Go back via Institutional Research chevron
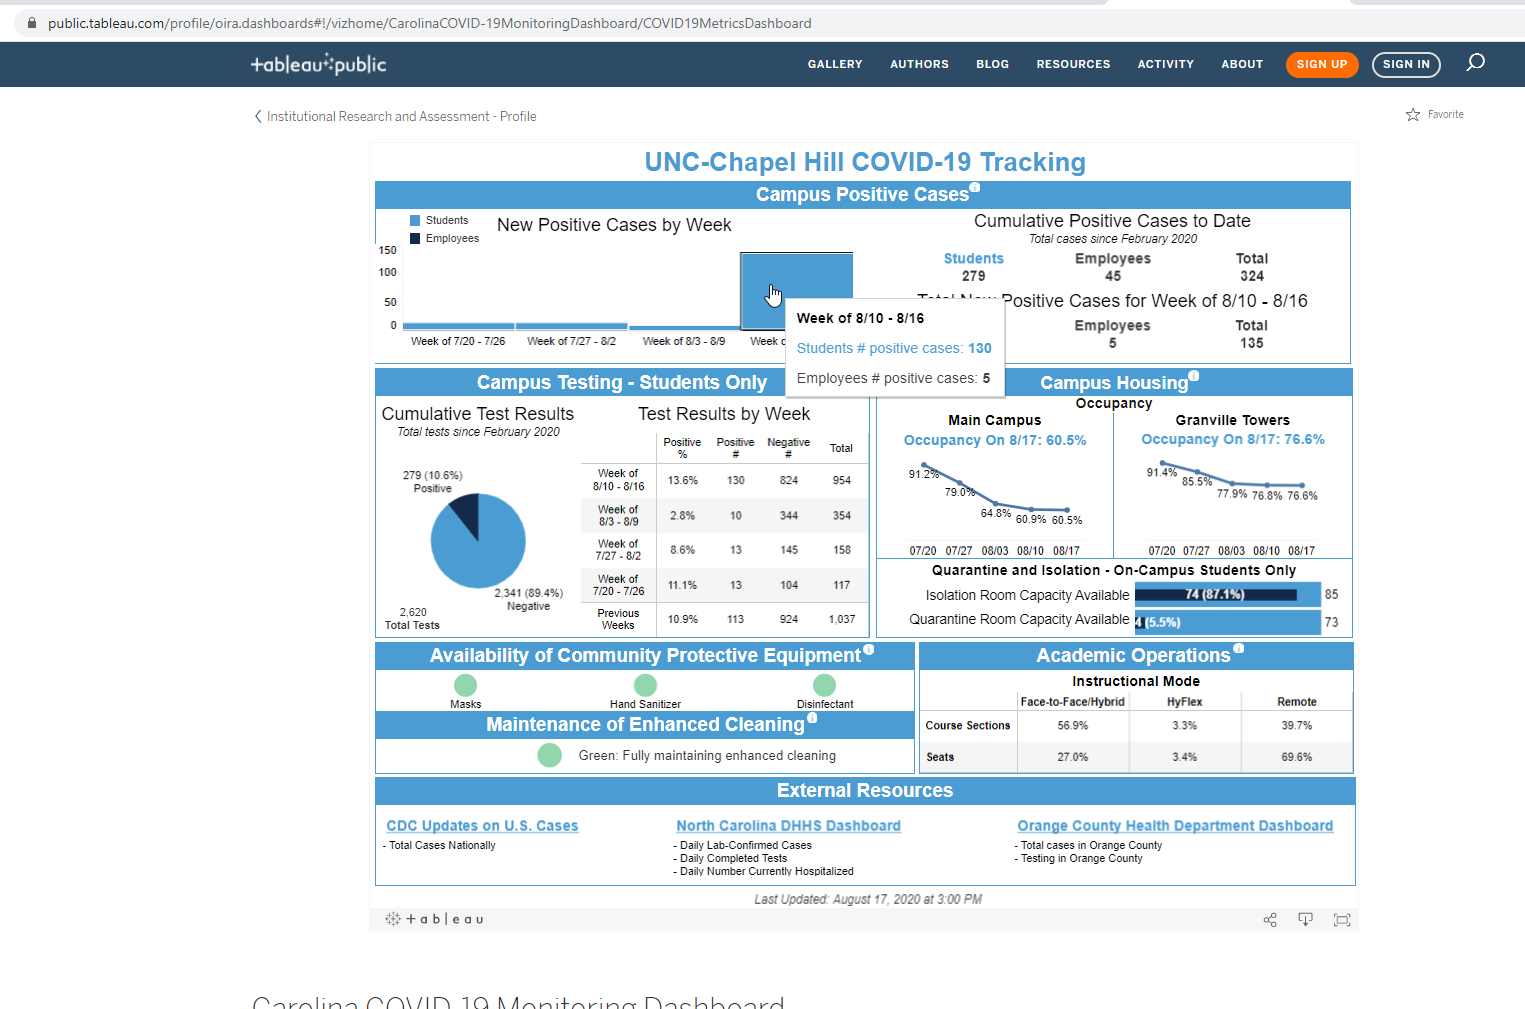The width and height of the screenshot is (1525, 1009). [x=258, y=117]
